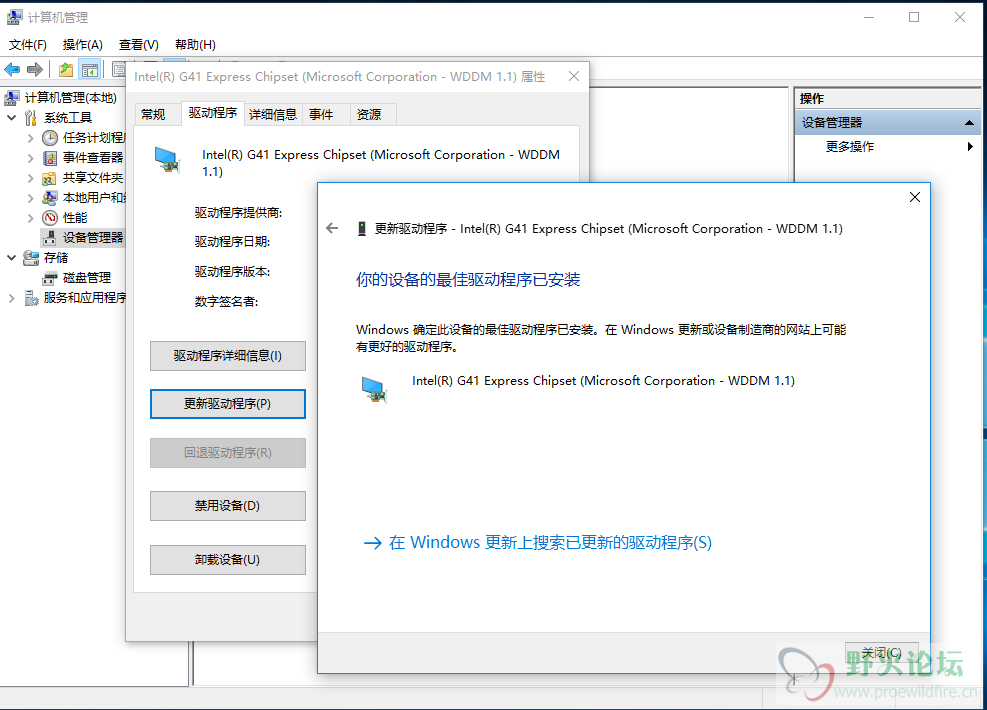This screenshot has height=710, width=987.
Task: Click the Computer Management app icon in title bar
Action: (x=14, y=17)
